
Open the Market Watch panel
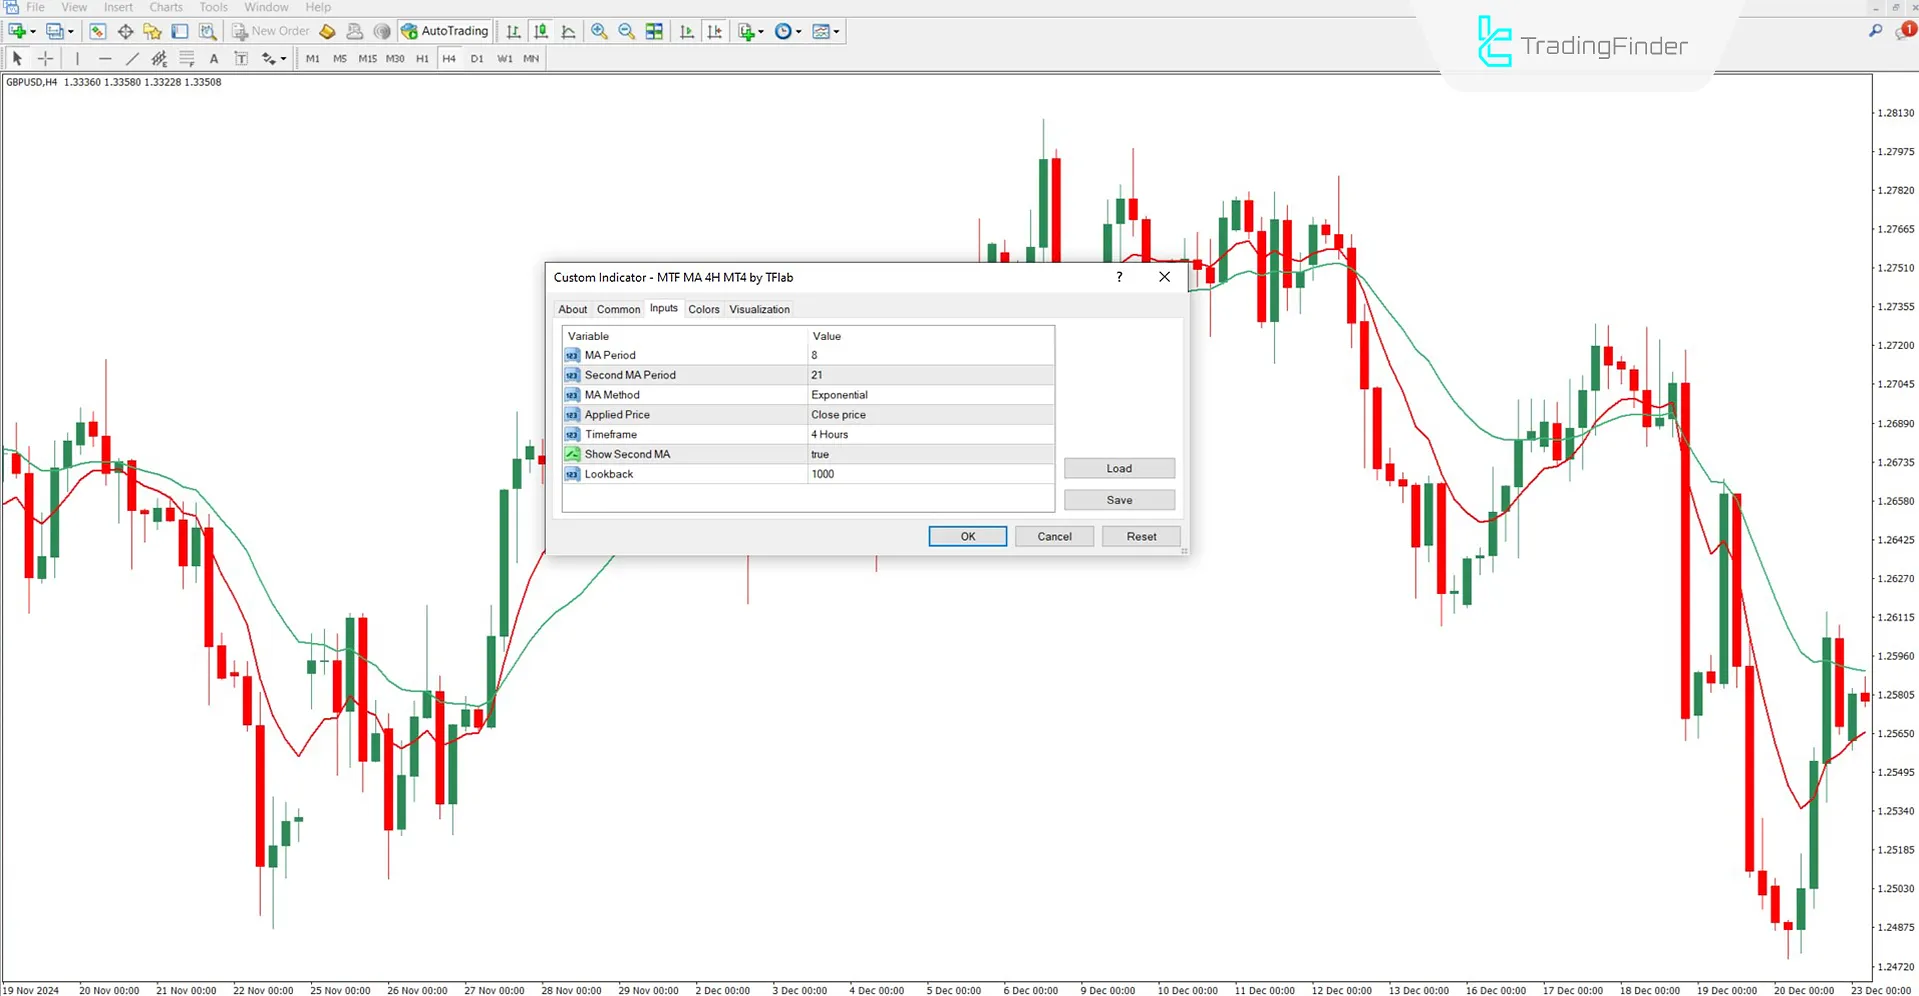[x=97, y=31]
